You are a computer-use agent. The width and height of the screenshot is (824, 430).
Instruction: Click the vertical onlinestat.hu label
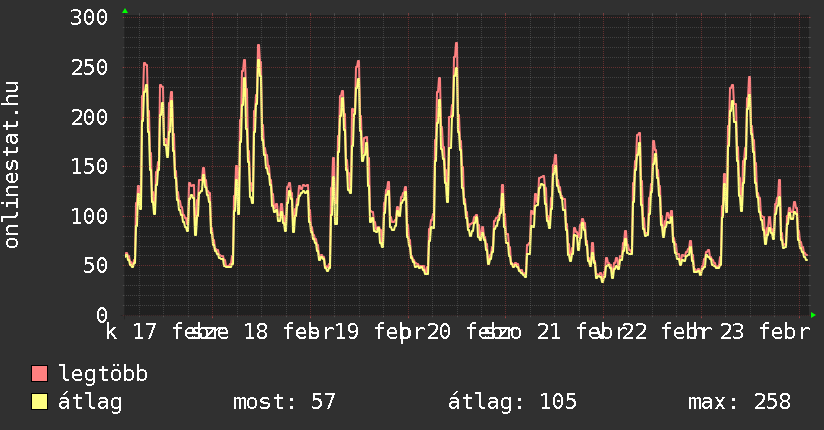[13, 166]
